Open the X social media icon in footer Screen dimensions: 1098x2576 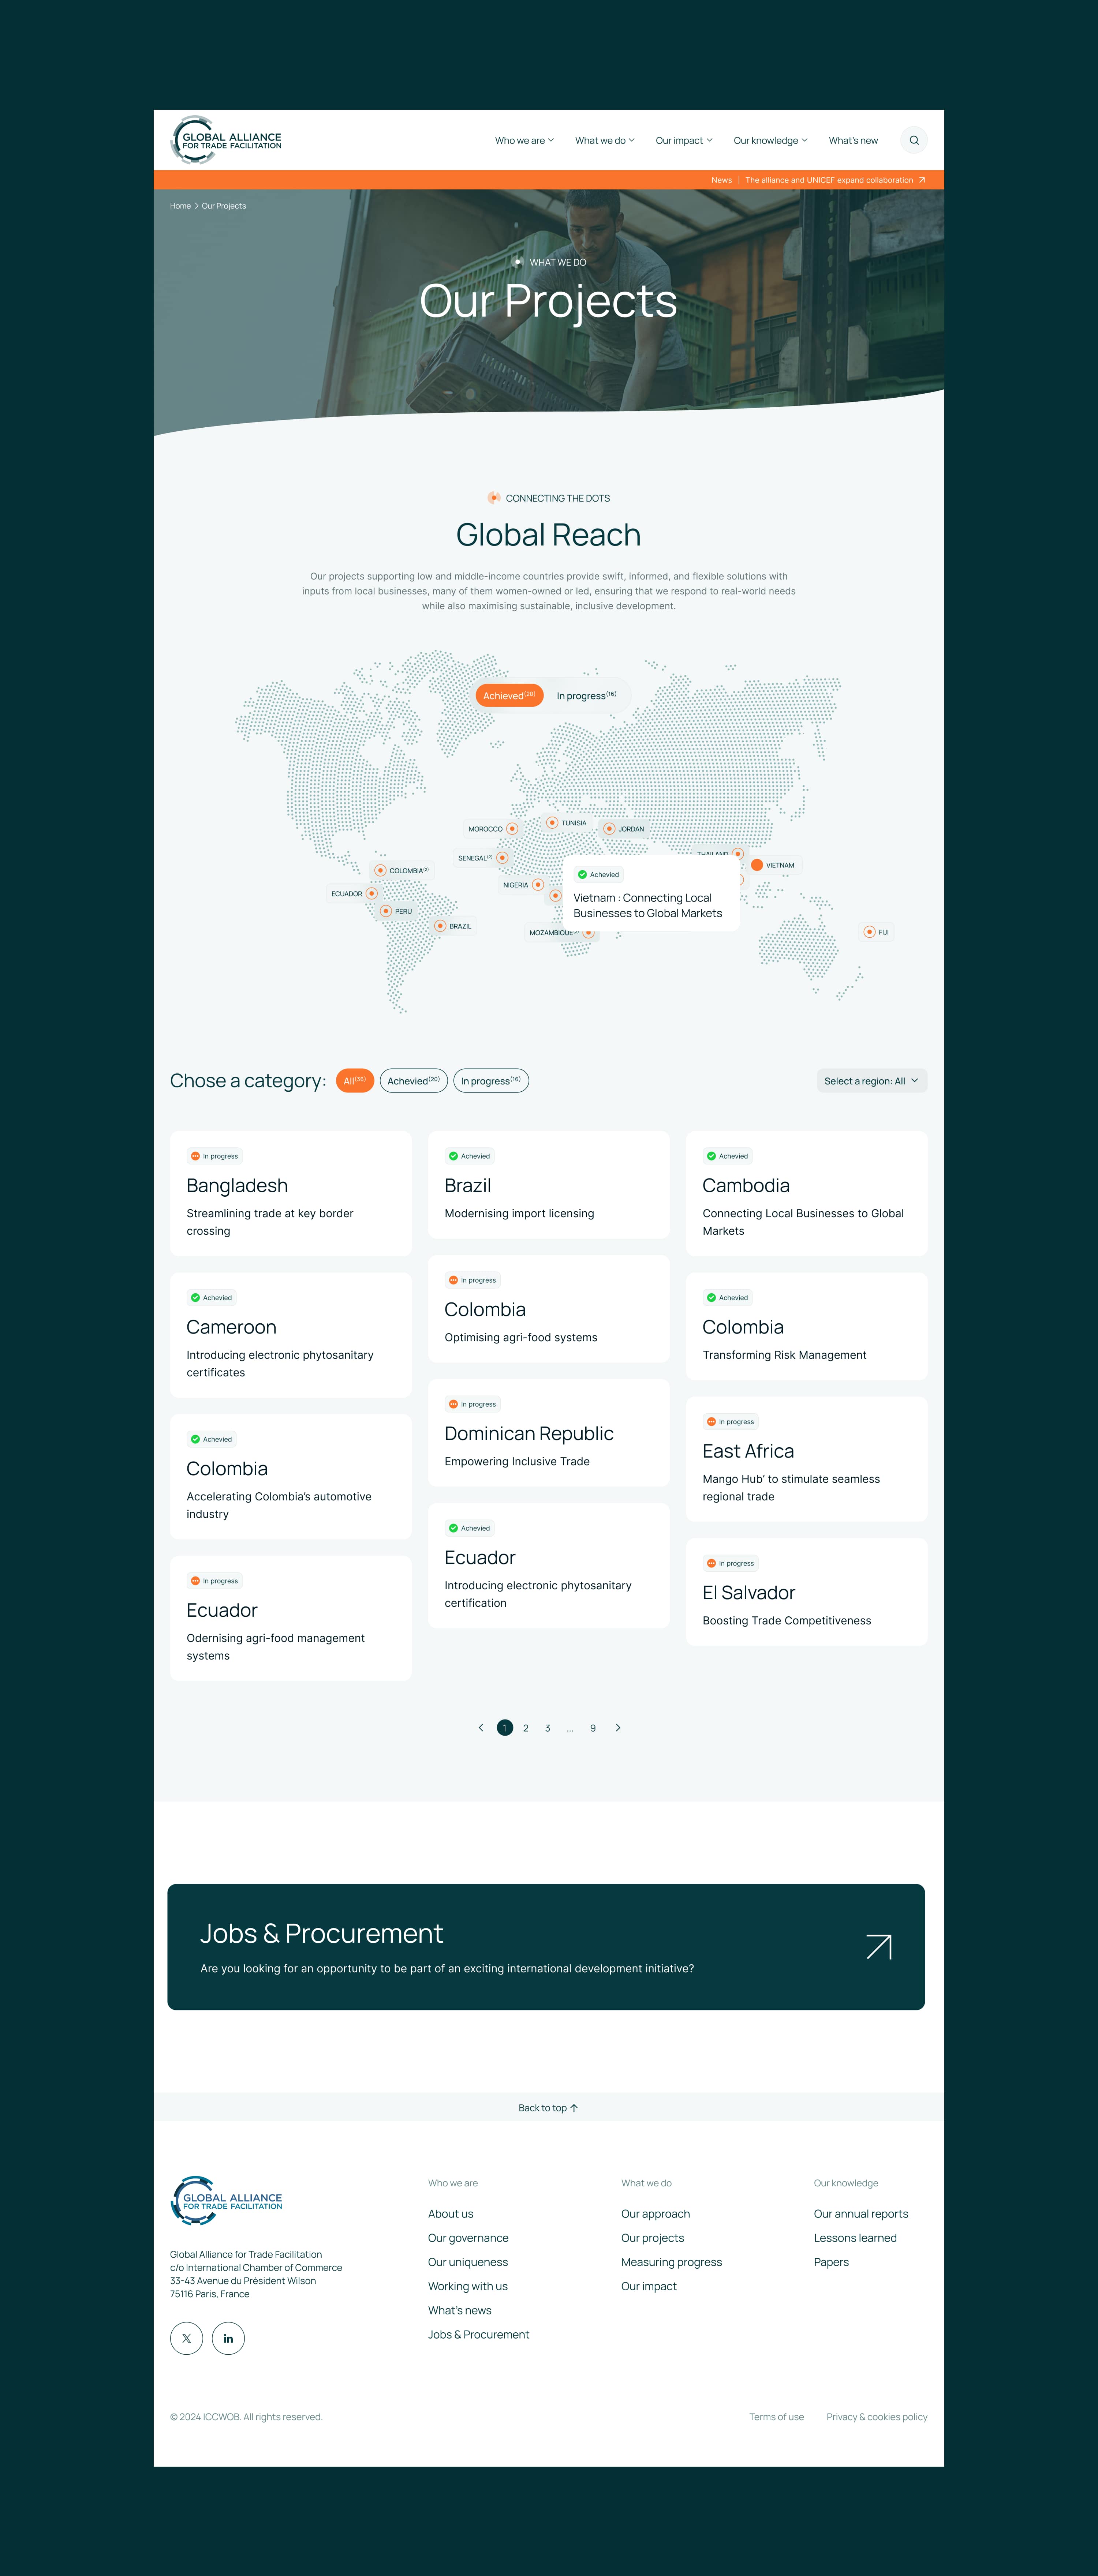click(186, 2338)
